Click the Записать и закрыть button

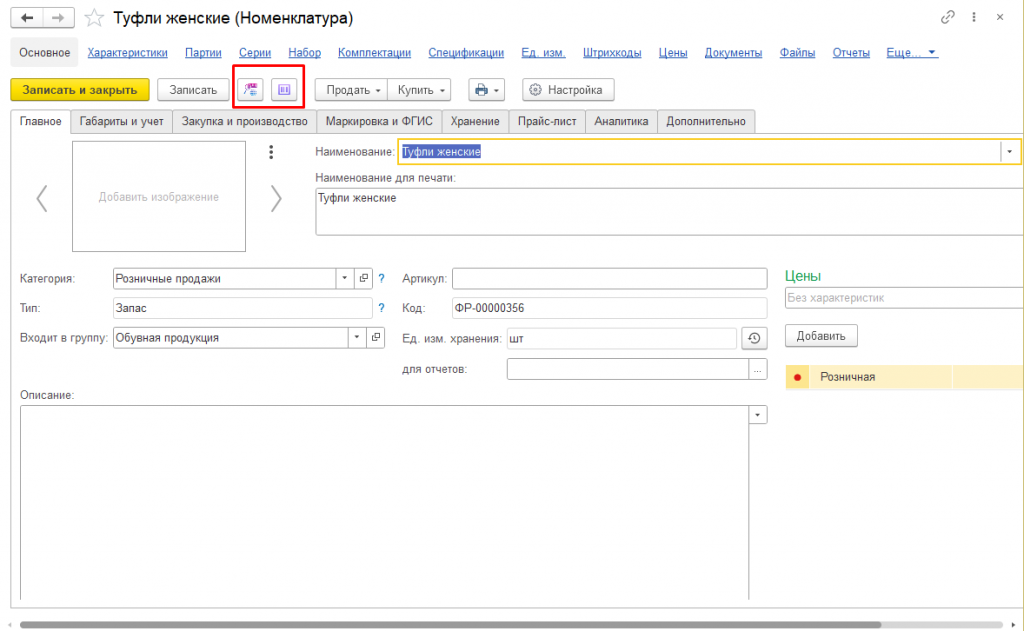(x=80, y=89)
